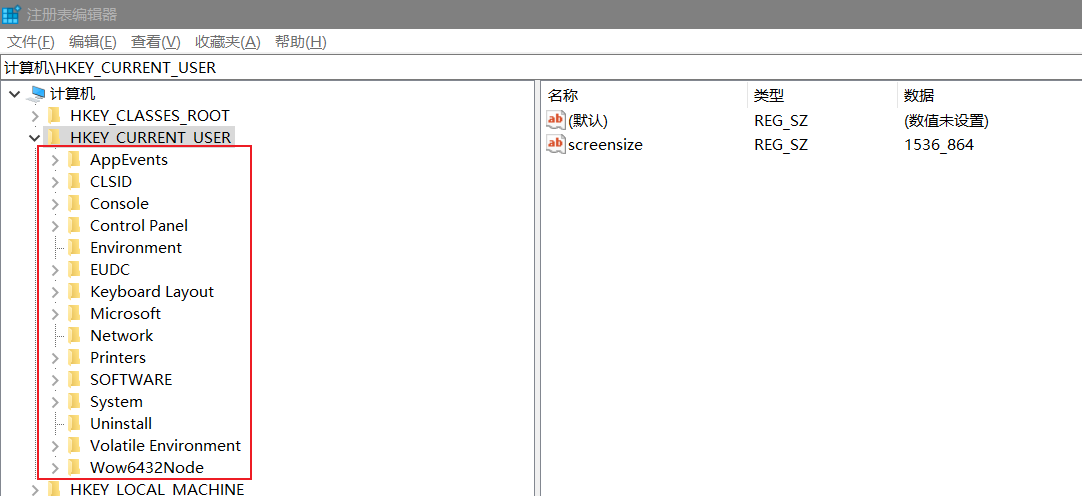
Task: Open the 文件(F) menu
Action: pyautogui.click(x=31, y=42)
